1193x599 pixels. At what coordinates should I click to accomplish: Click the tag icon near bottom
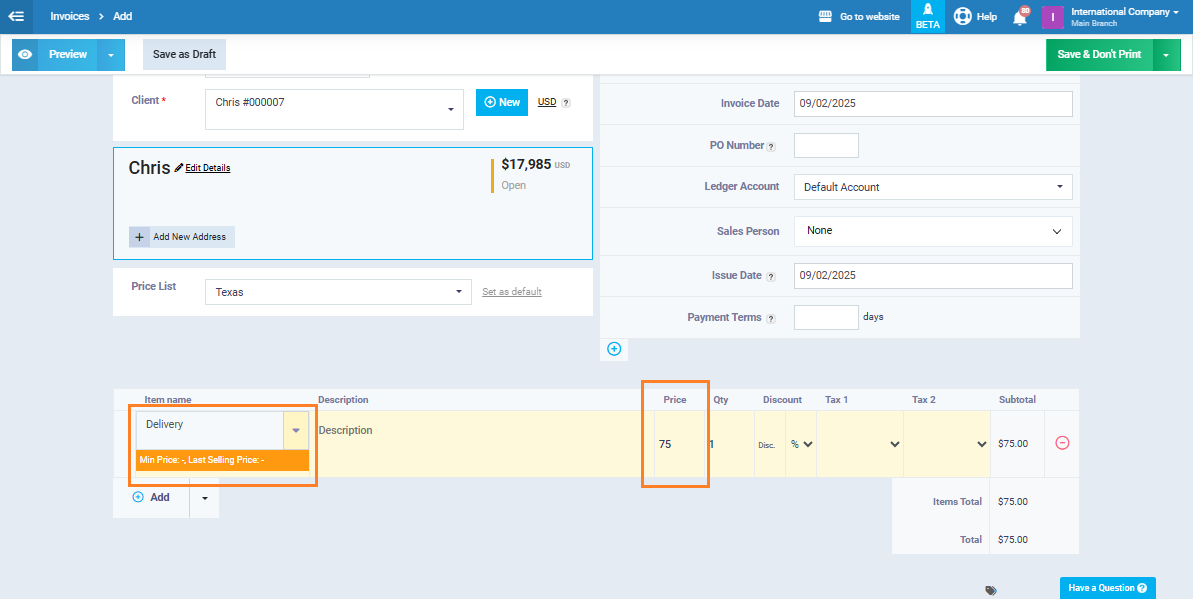pos(990,590)
